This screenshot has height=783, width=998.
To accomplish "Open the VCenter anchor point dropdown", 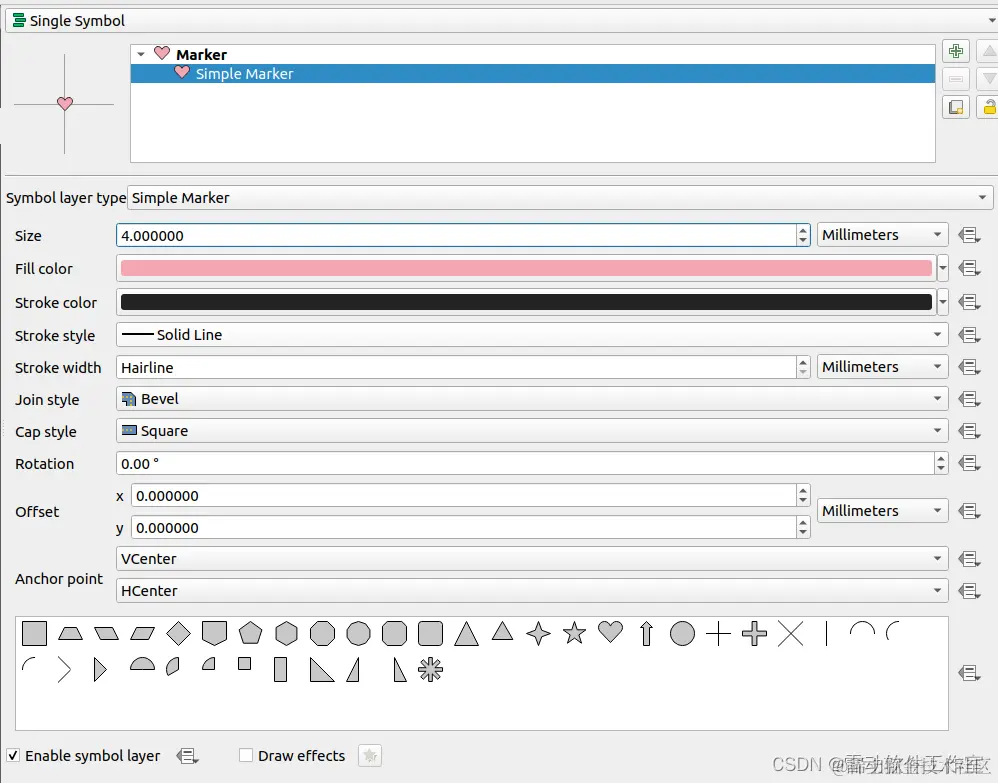I will coord(532,559).
